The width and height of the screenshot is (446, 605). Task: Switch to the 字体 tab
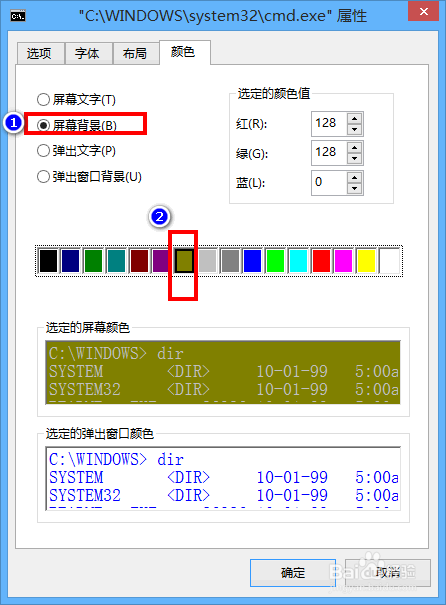pyautogui.click(x=88, y=53)
